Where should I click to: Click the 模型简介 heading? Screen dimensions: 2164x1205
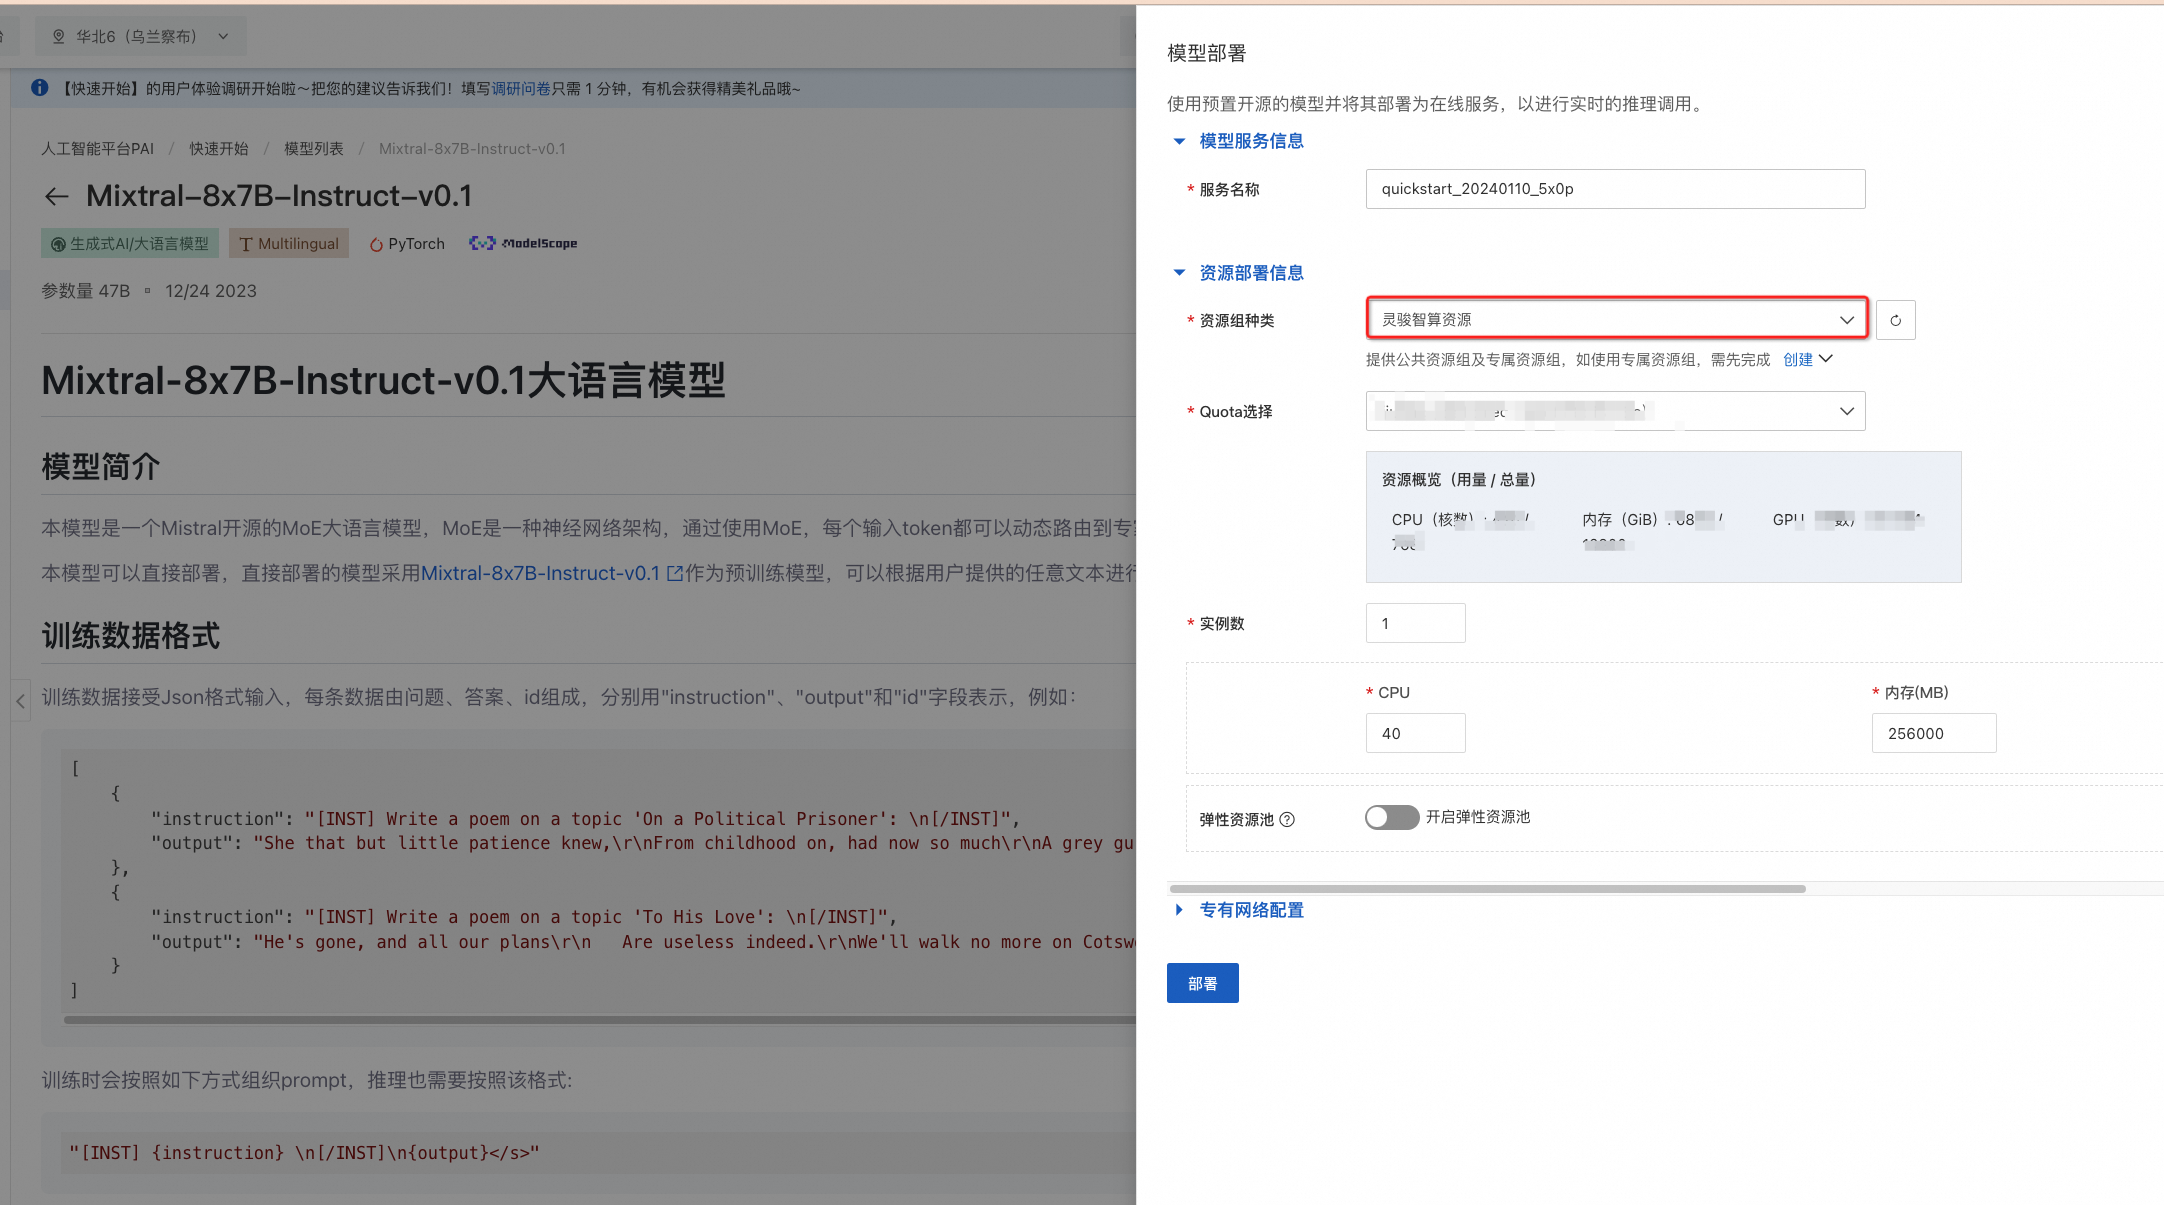[101, 466]
